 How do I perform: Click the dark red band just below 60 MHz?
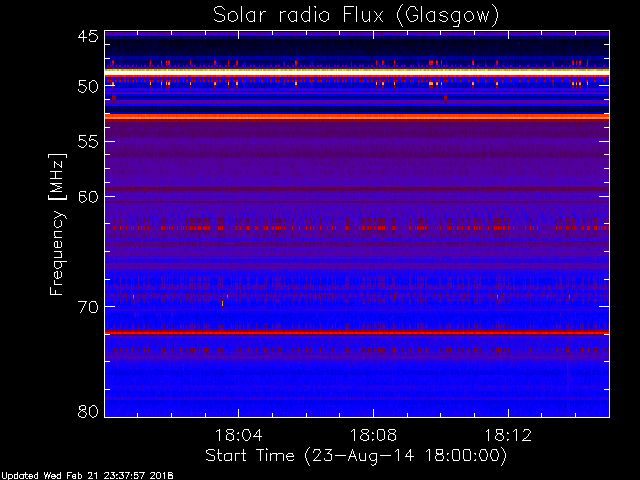pos(356,189)
